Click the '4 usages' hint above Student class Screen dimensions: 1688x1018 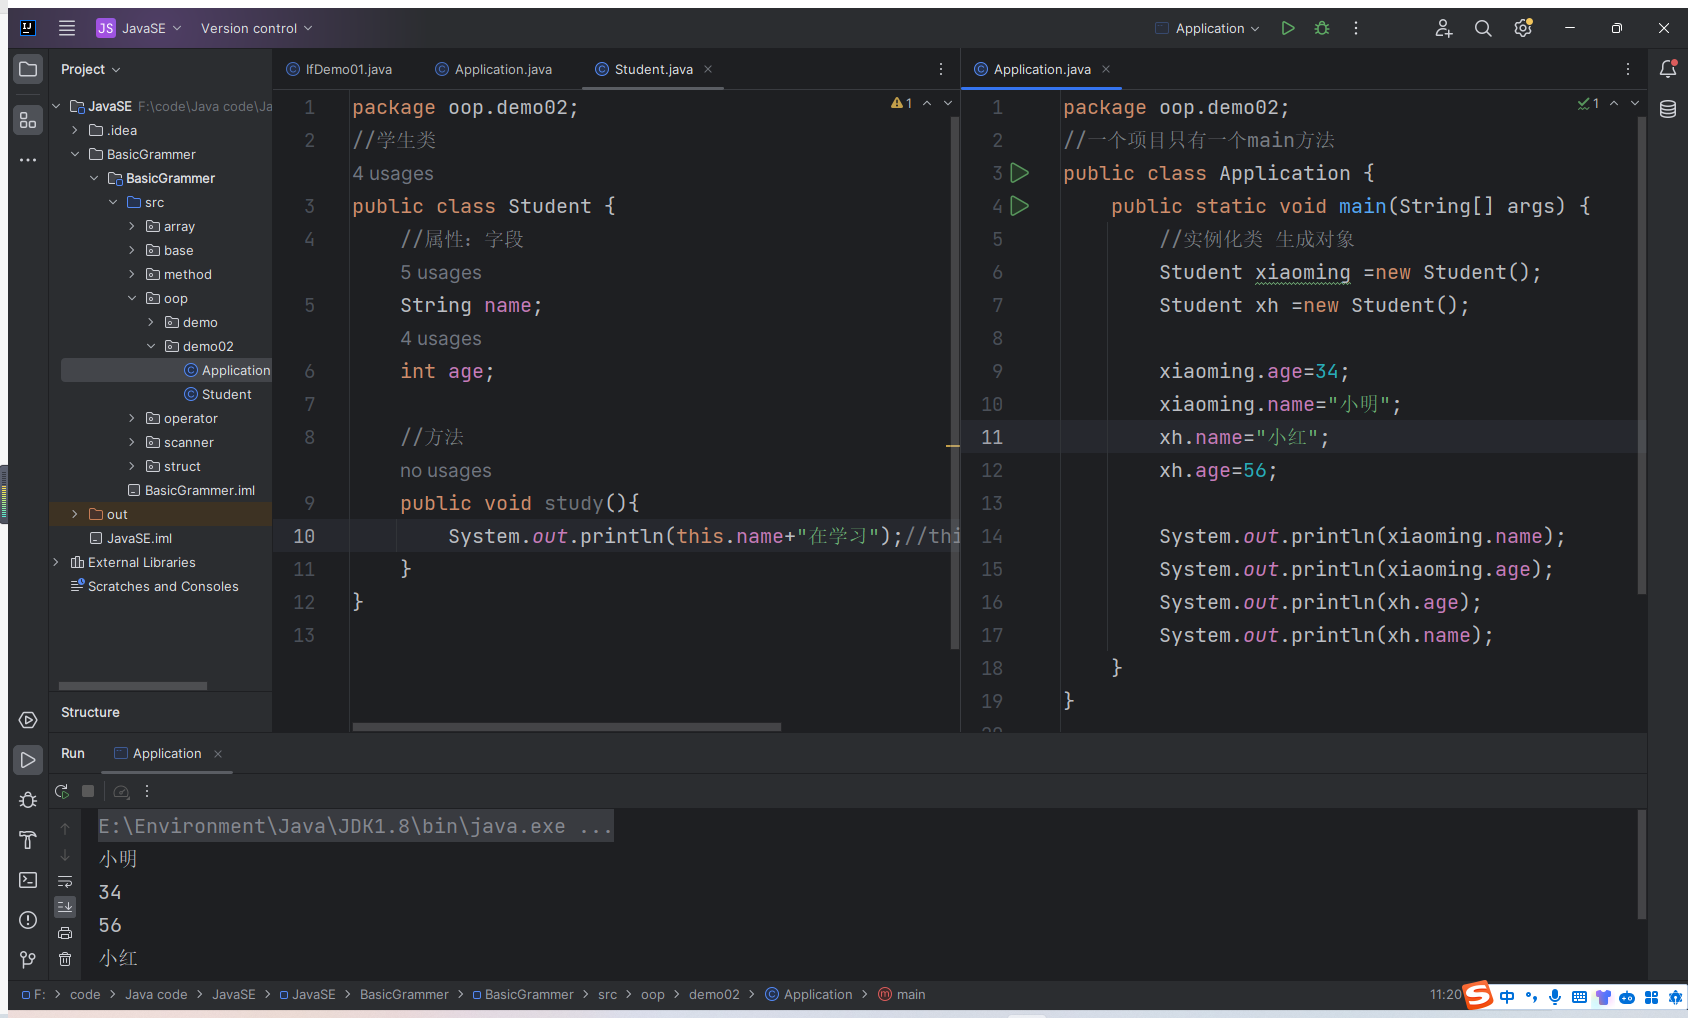(393, 173)
